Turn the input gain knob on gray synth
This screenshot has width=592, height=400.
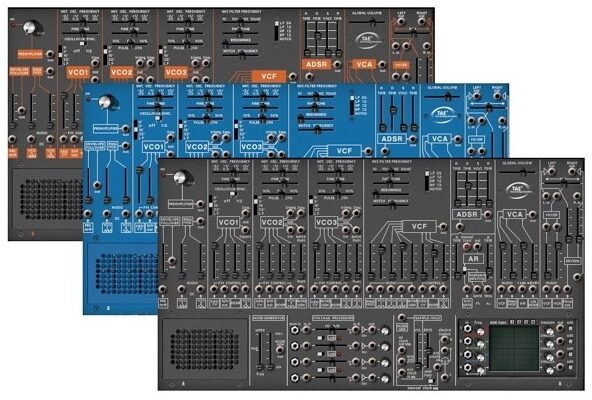(180, 178)
